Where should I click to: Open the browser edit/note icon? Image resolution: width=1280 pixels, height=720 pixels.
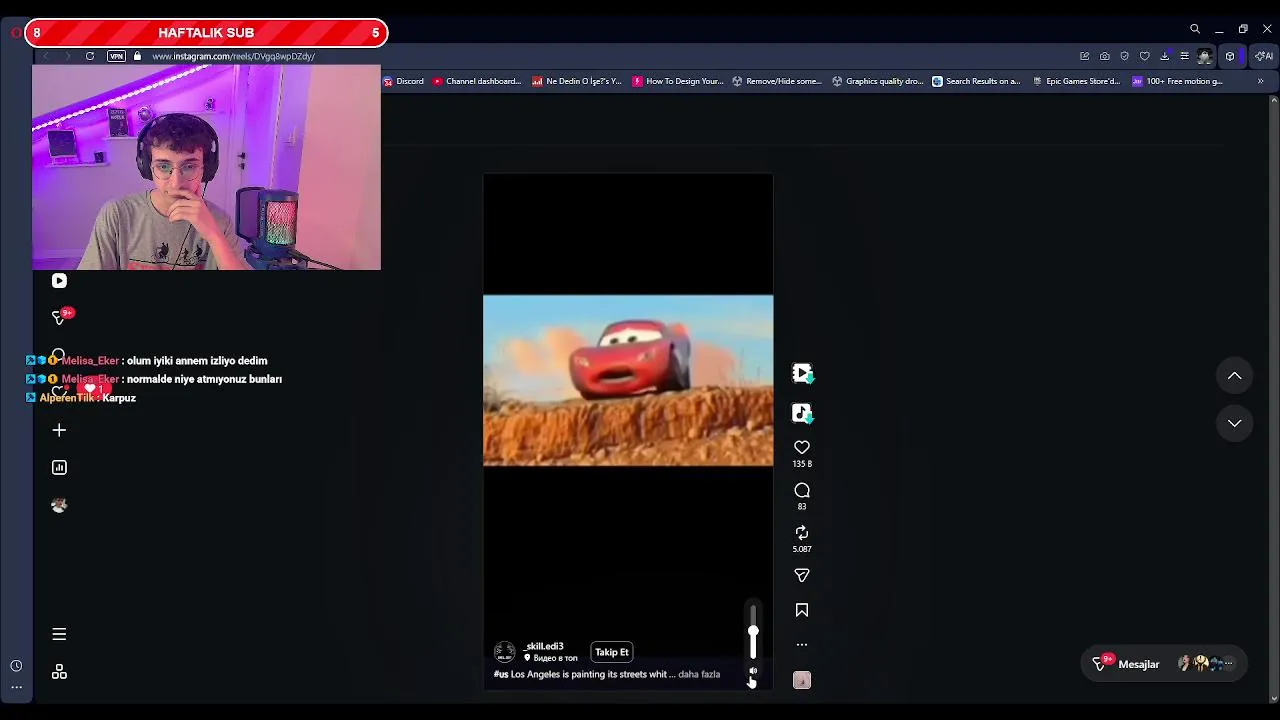coord(1084,56)
